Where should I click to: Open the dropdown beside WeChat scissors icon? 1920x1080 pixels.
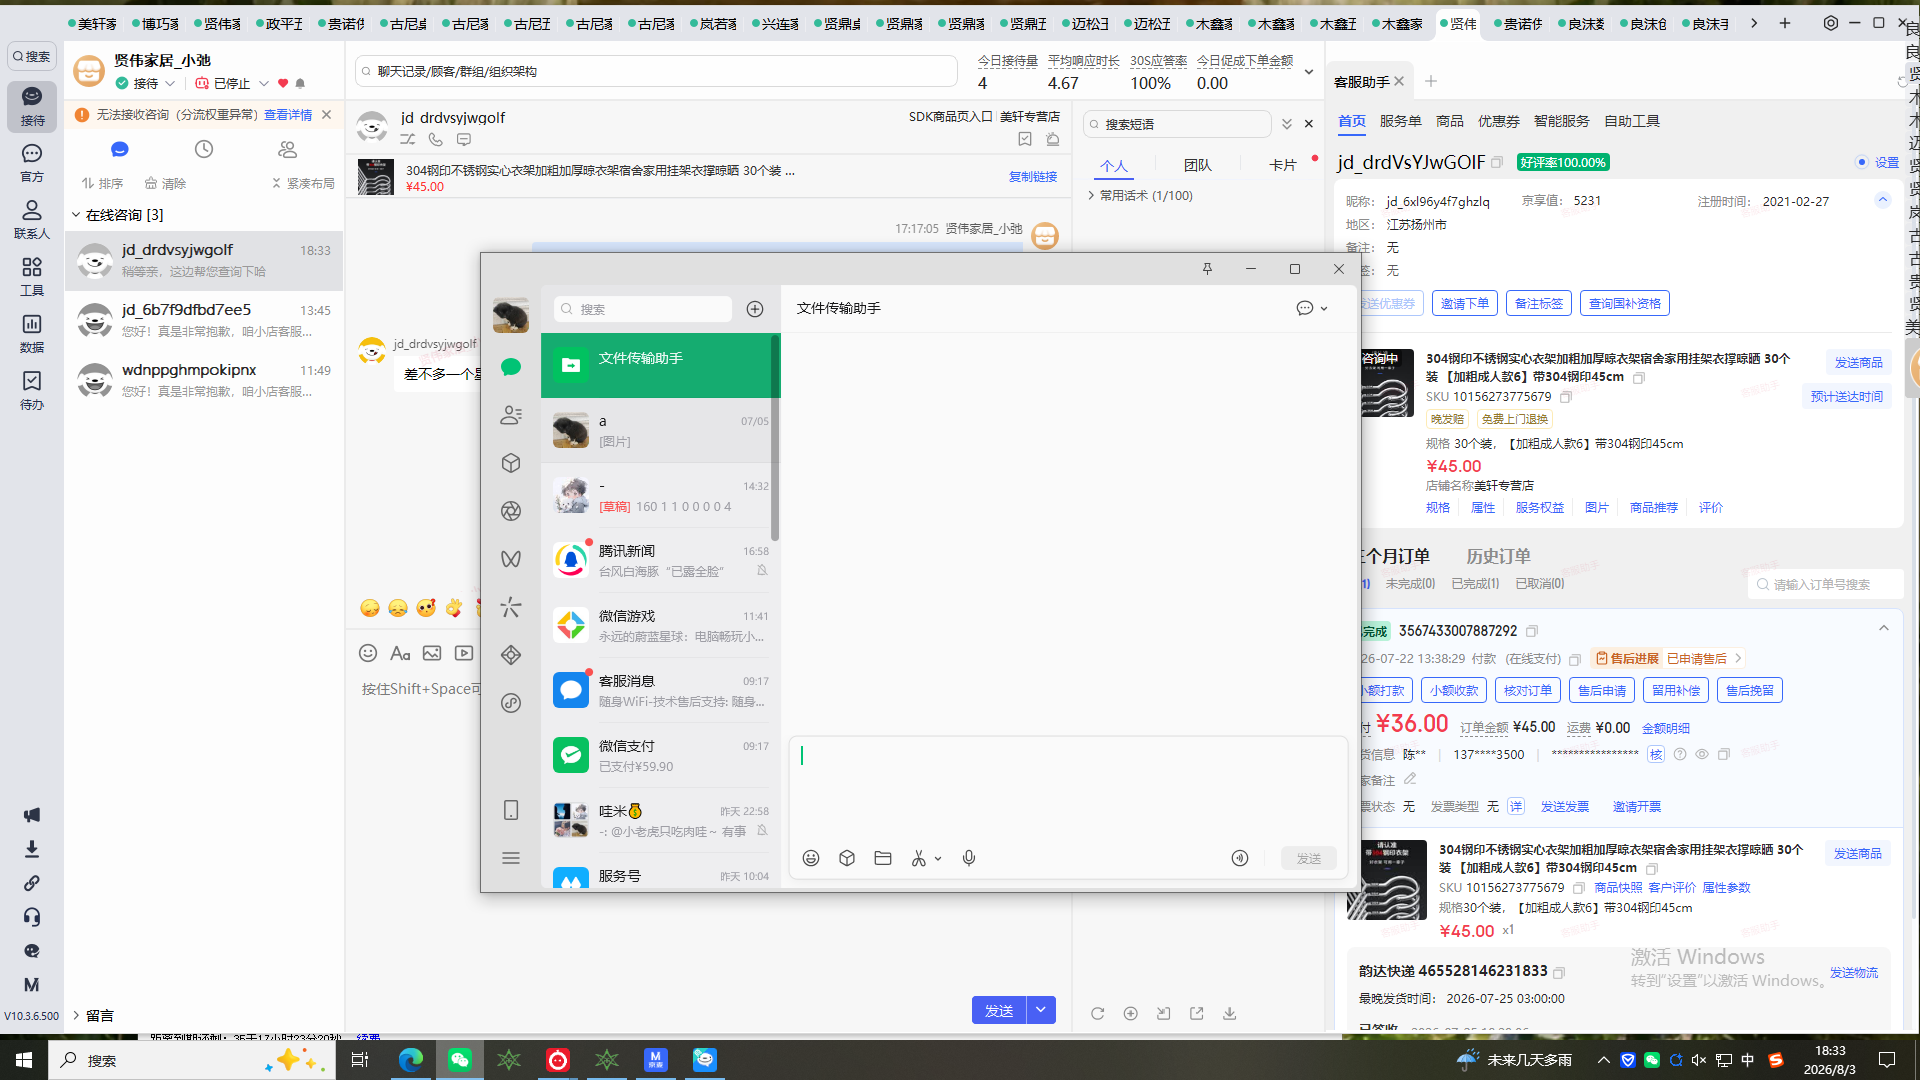[938, 859]
